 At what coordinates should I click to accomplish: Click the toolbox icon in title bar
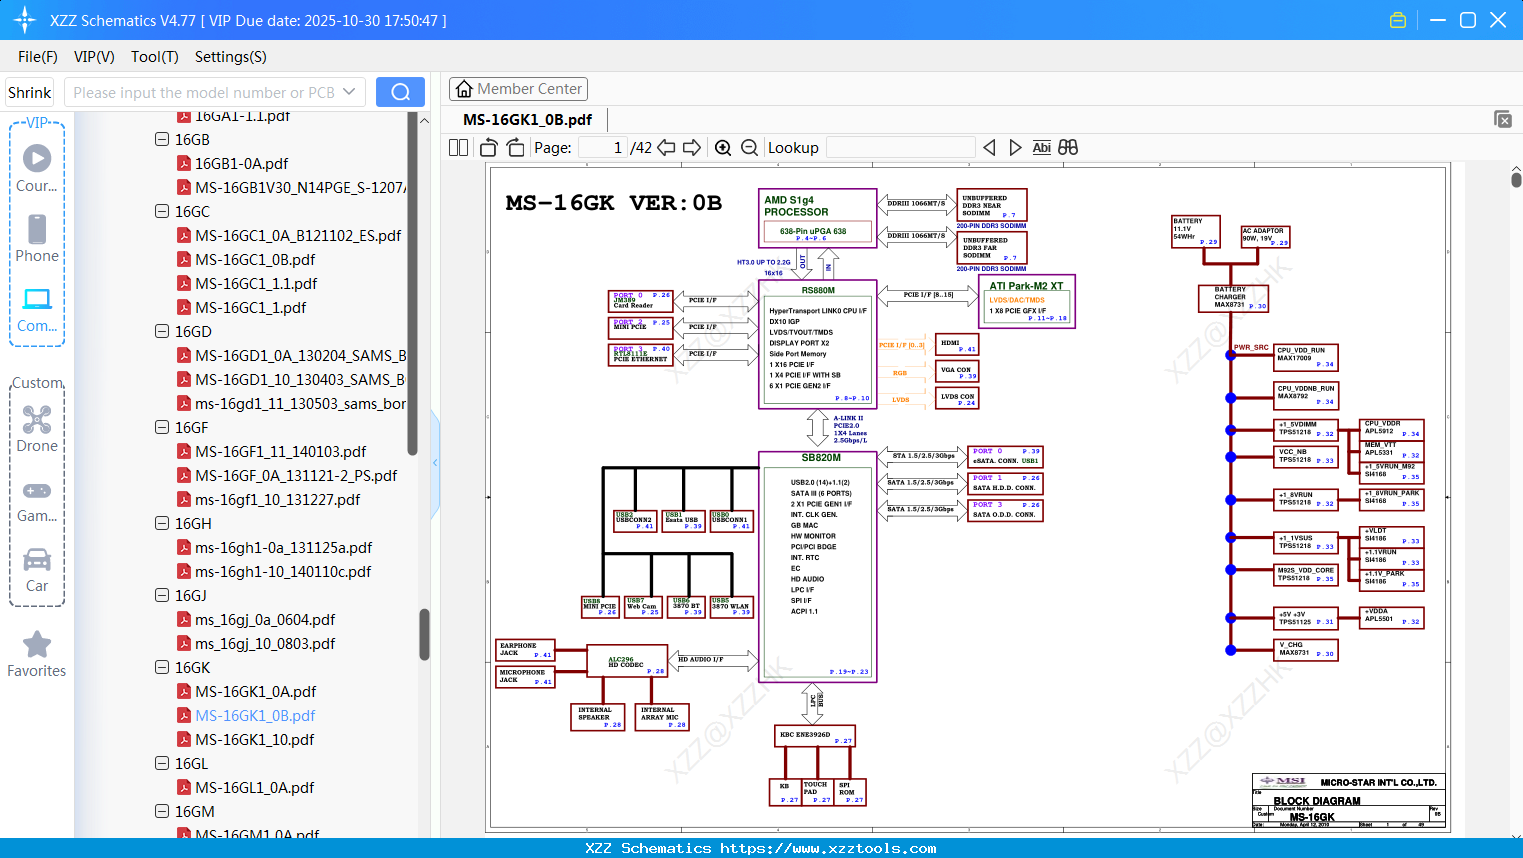[x=1398, y=20]
